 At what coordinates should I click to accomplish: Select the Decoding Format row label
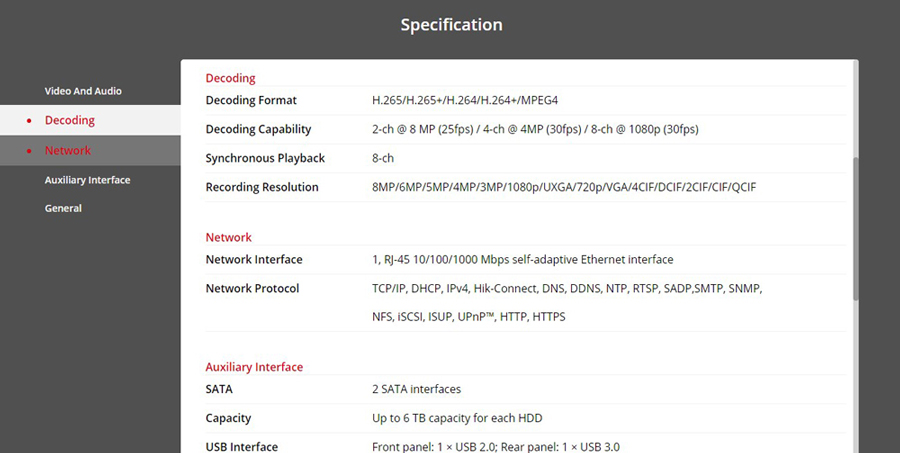(x=251, y=100)
